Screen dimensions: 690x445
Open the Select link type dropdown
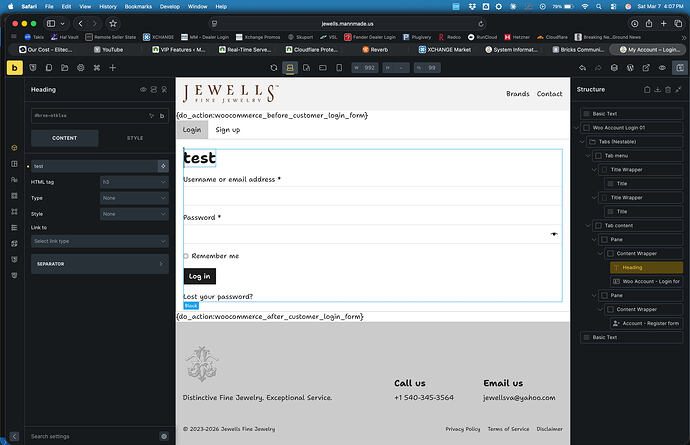click(x=100, y=241)
